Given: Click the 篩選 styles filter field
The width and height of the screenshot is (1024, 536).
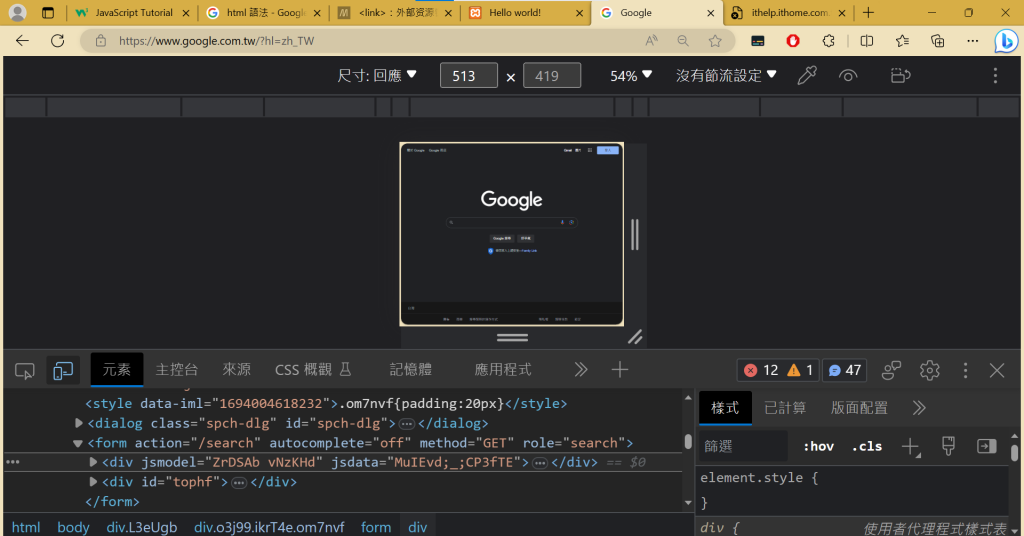Looking at the screenshot, I should click(743, 447).
